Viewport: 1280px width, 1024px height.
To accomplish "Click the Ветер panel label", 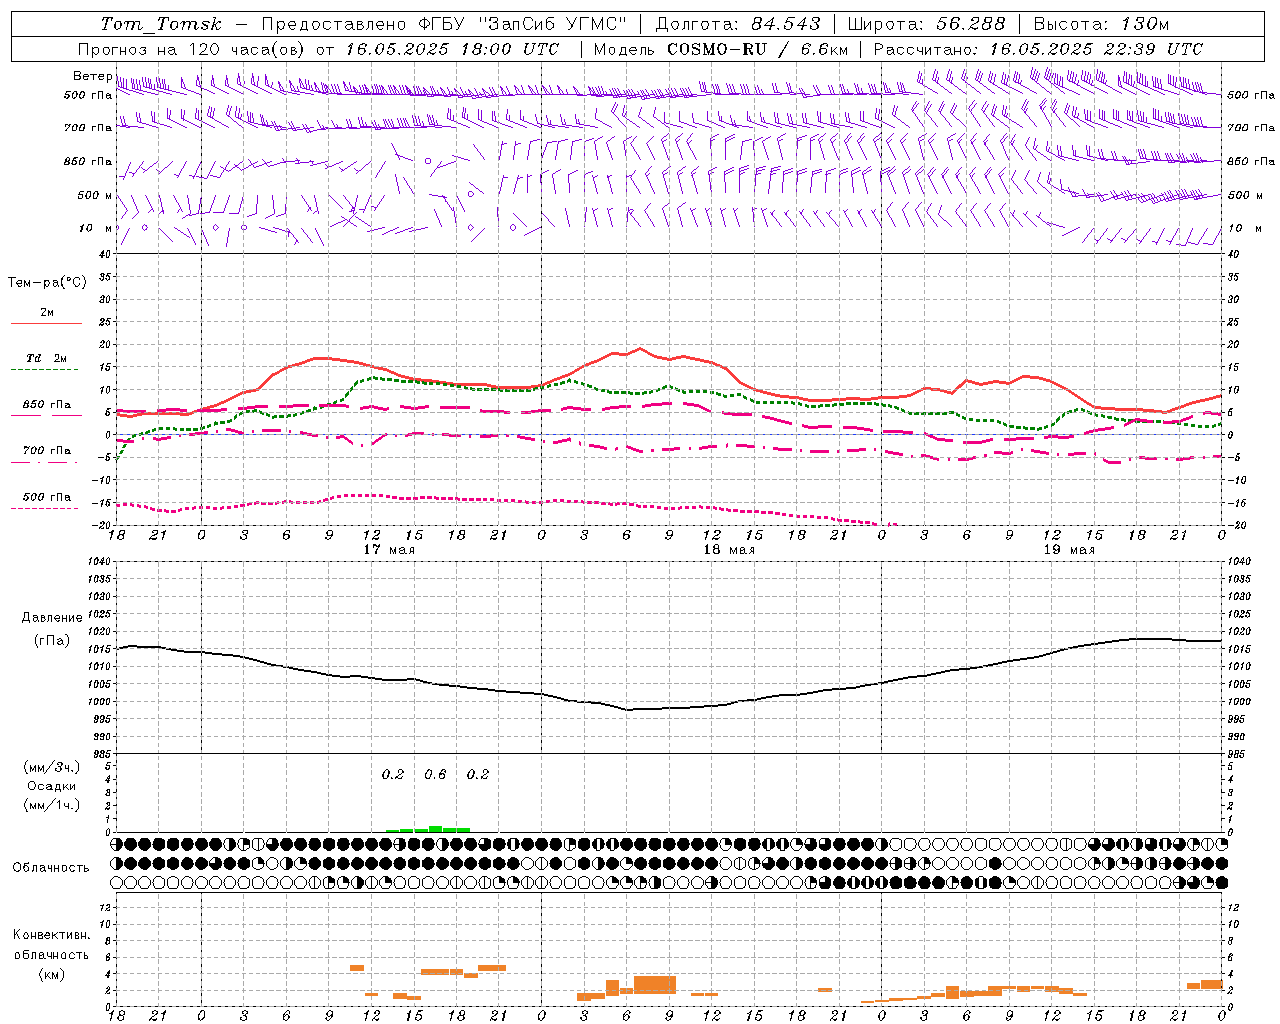I will click(x=92, y=76).
